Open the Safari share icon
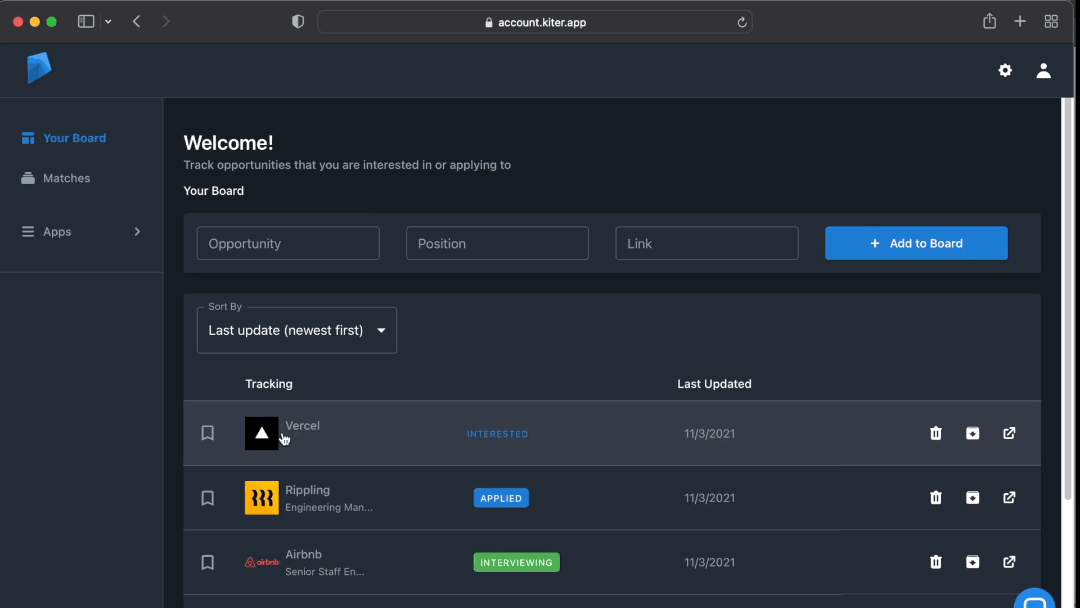 pos(989,21)
